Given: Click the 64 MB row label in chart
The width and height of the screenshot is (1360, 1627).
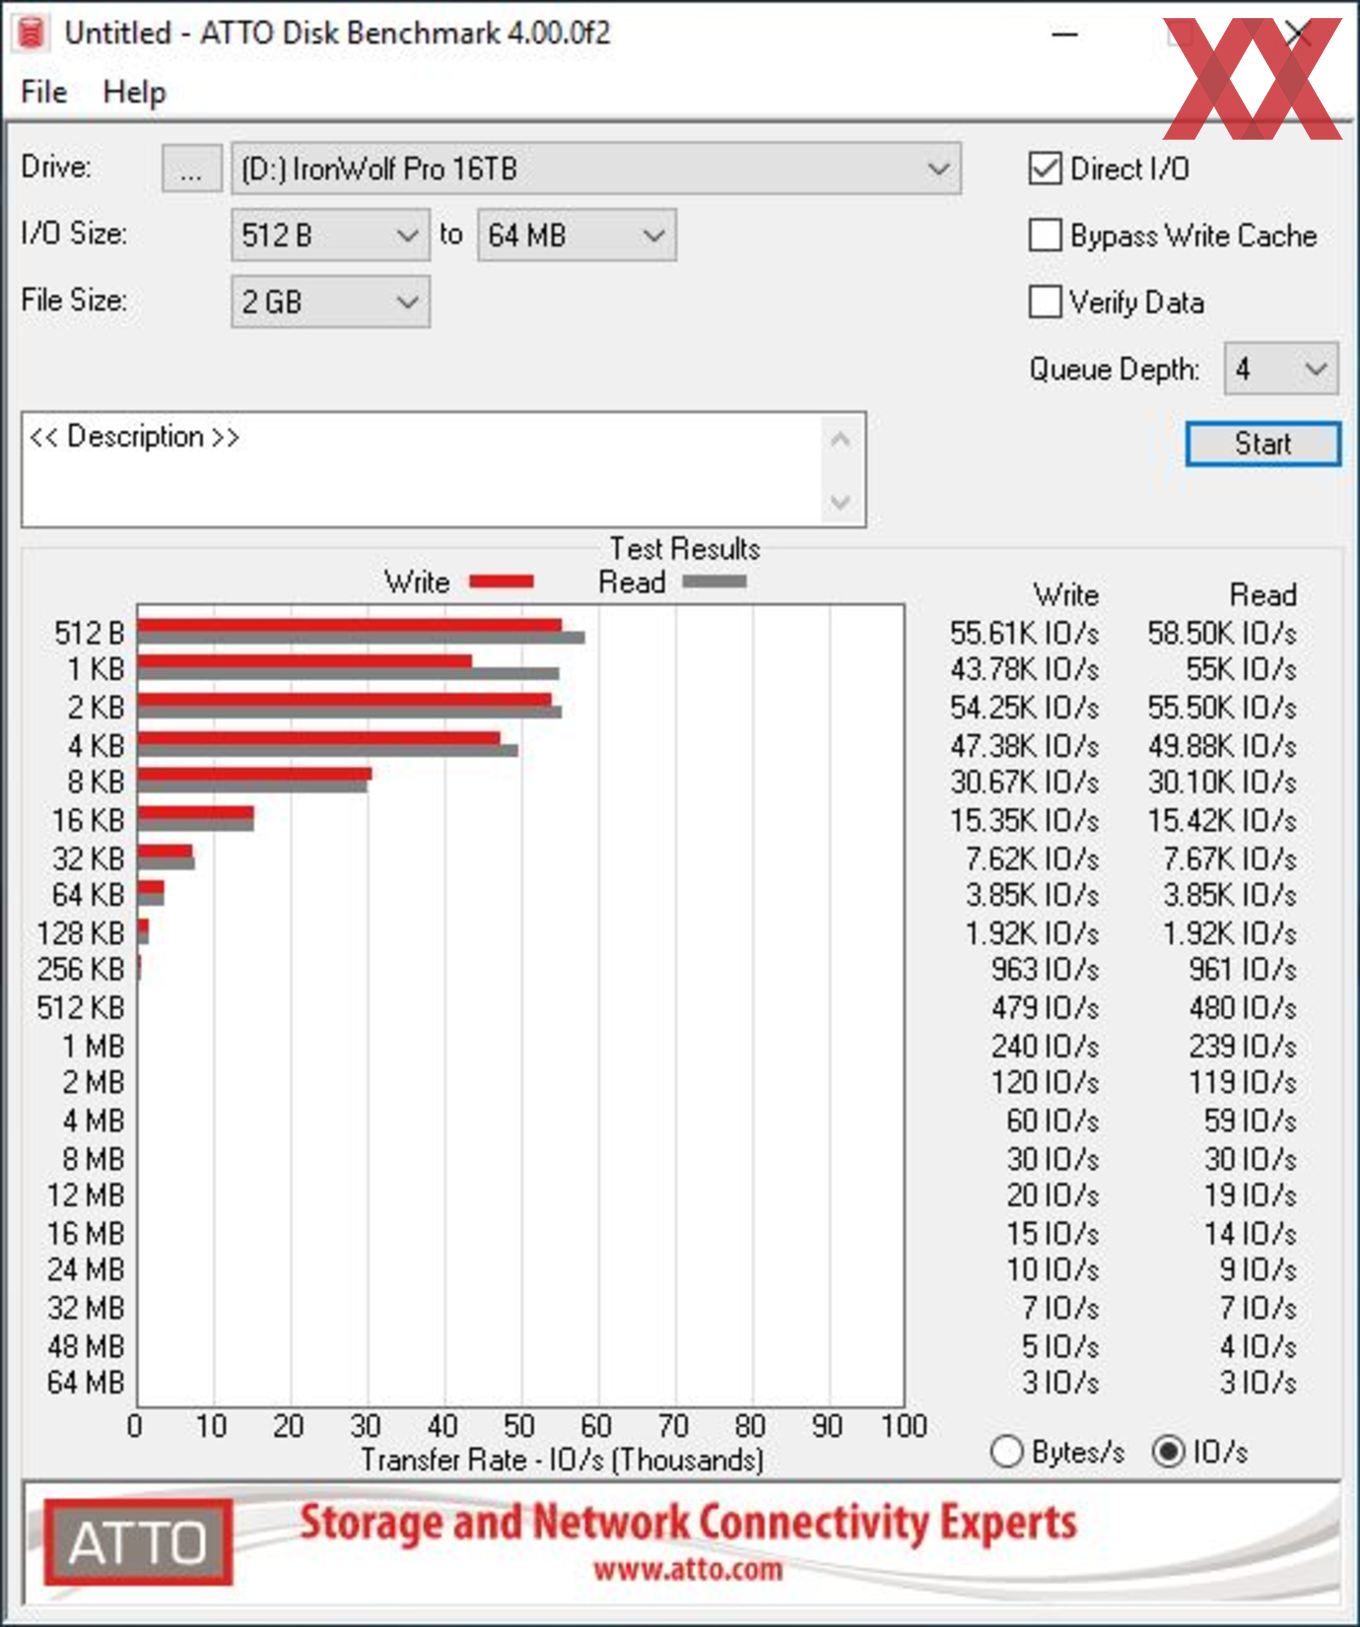Looking at the screenshot, I should [x=85, y=1382].
